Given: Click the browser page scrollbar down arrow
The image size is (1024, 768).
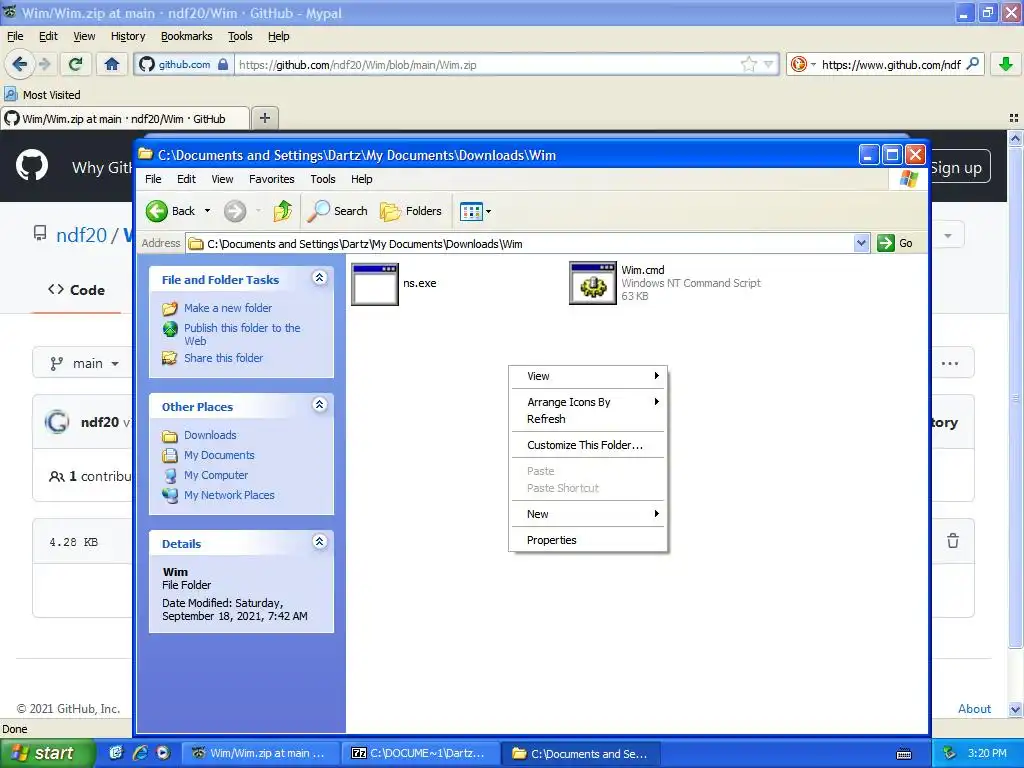Looking at the screenshot, I should click(1015, 709).
